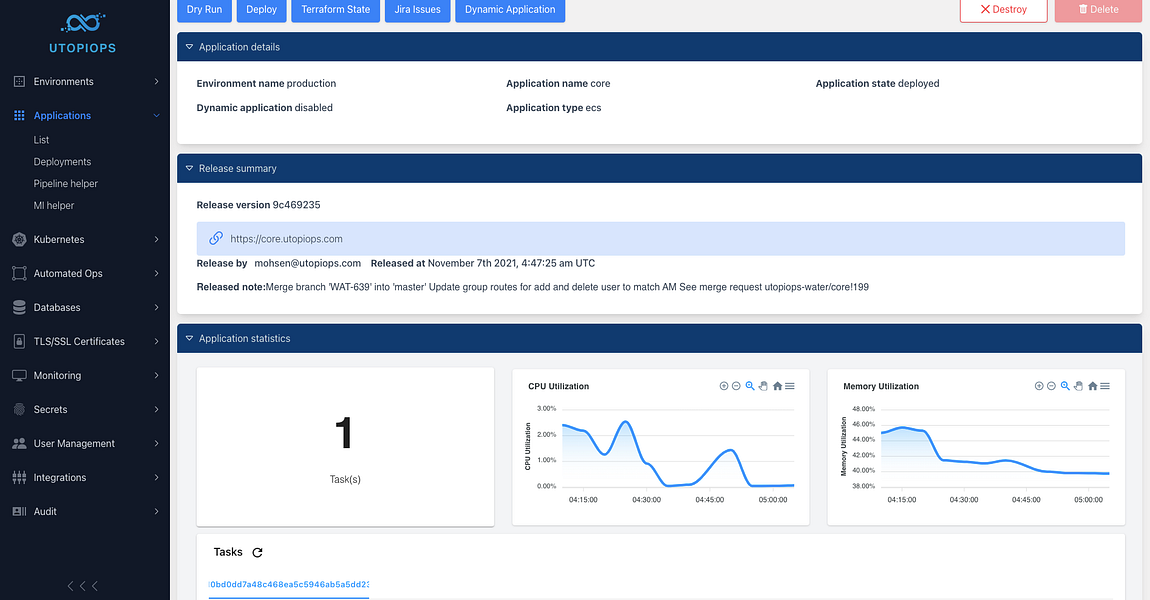Click the release version 9c469235 text
The image size is (1150, 600).
pos(296,205)
